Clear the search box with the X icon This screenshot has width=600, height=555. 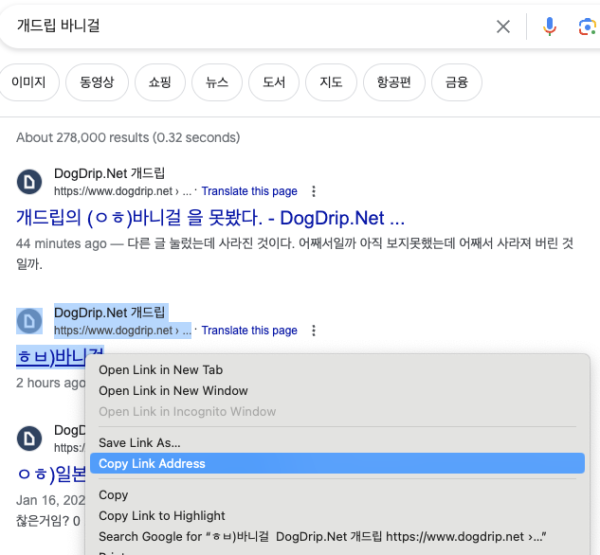click(503, 26)
